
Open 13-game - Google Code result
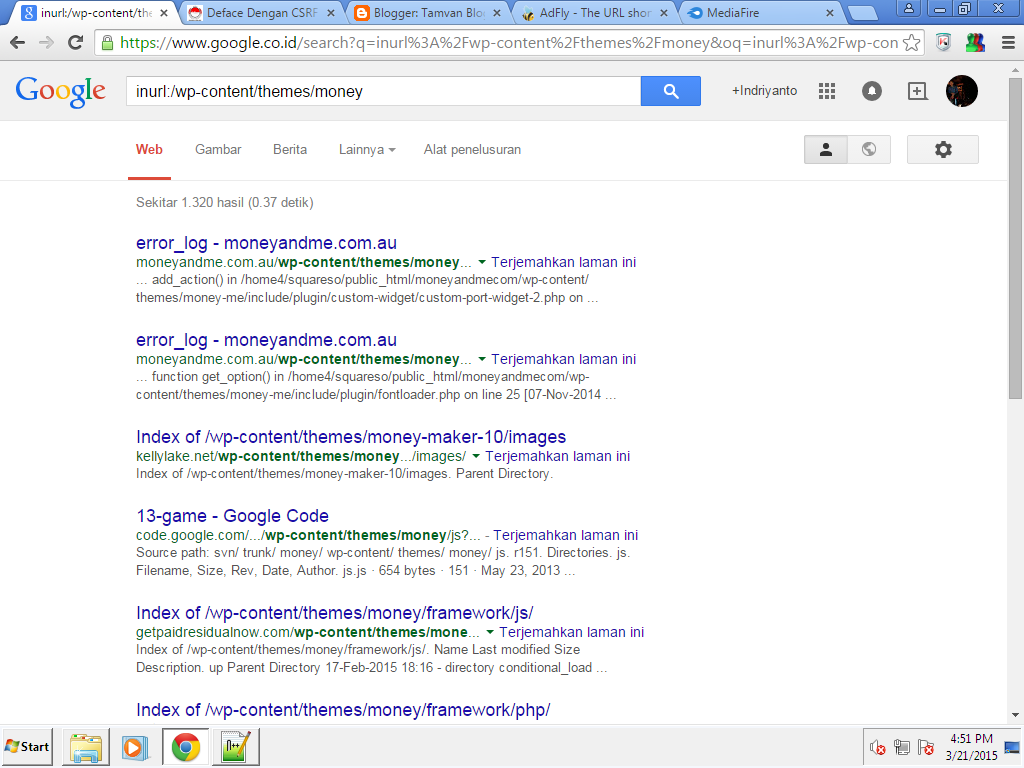(232, 516)
